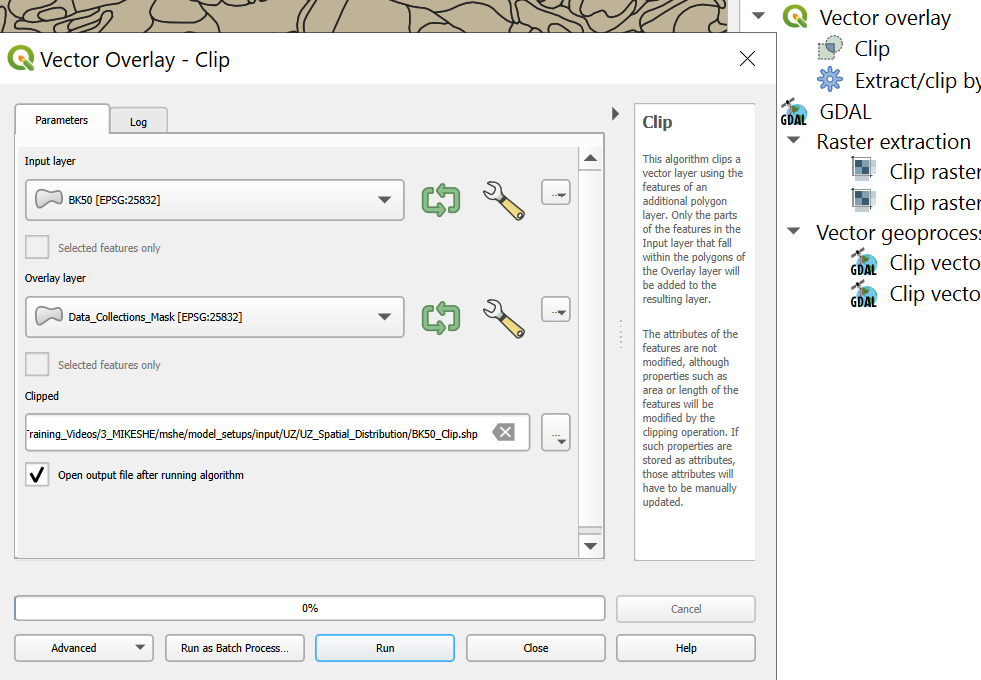Click the Close button

point(536,648)
